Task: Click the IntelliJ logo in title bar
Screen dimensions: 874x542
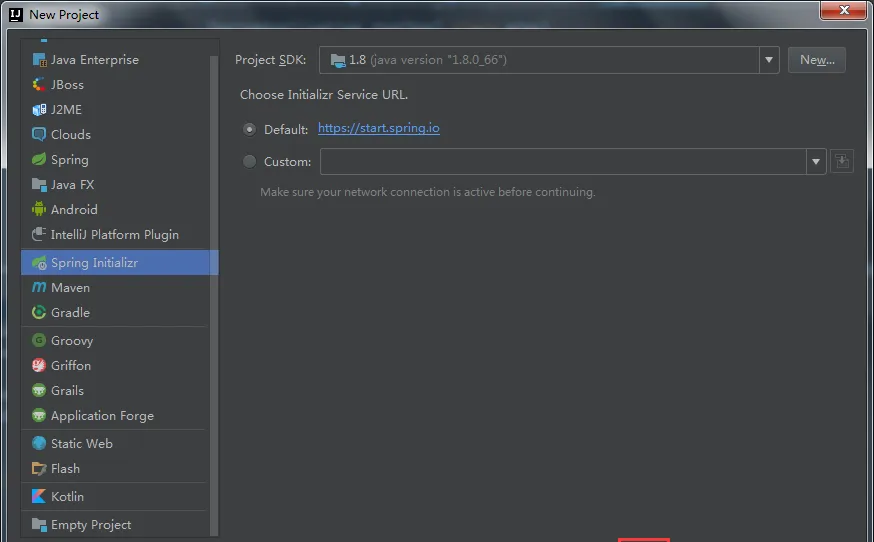Action: tap(16, 14)
